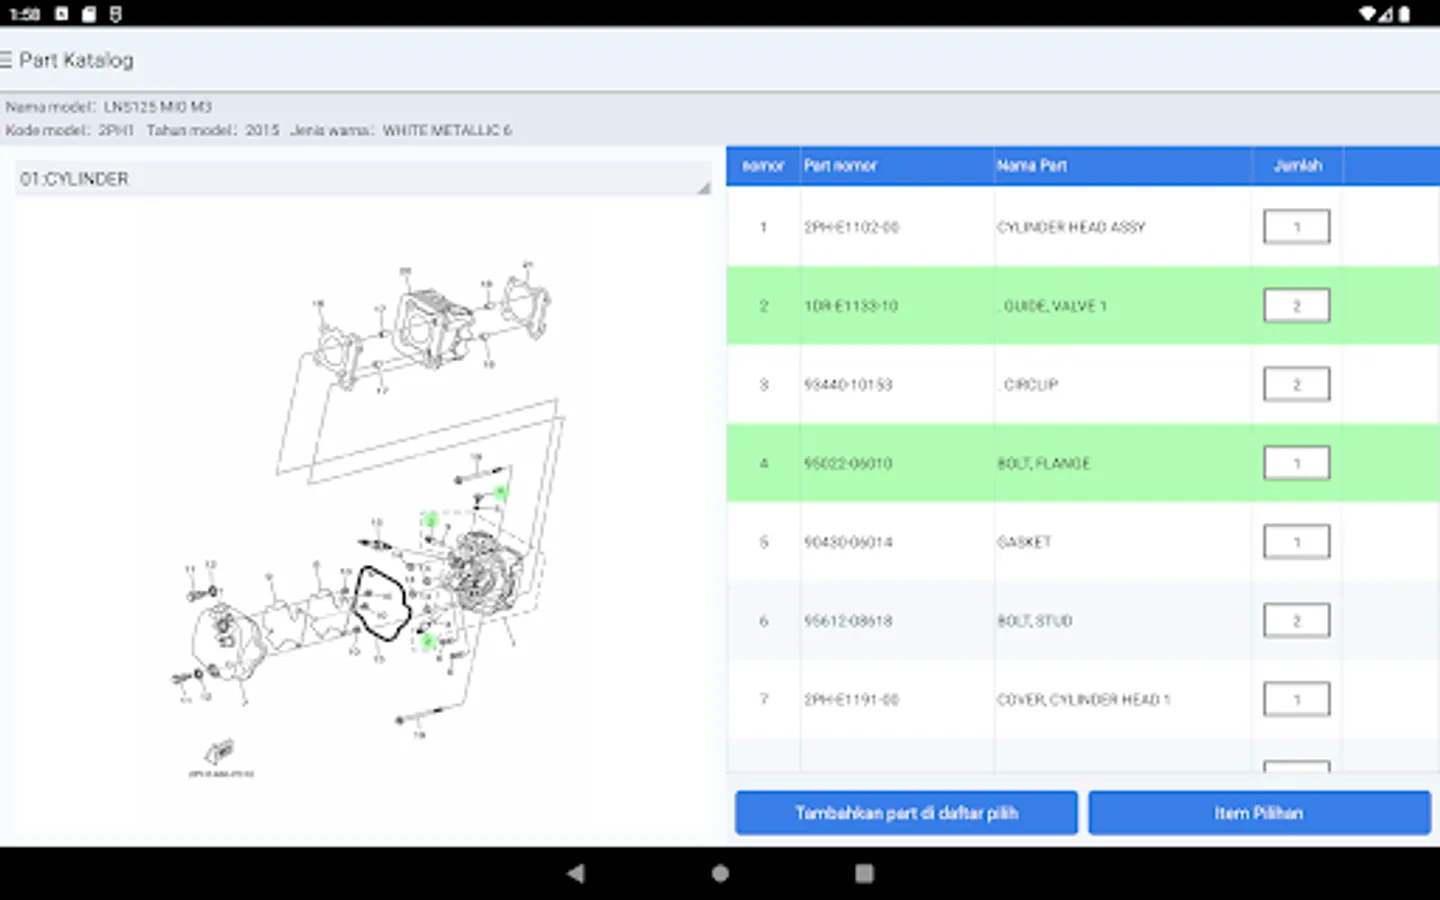Tap the Android back navigation button
This screenshot has width=1440, height=900.
point(575,873)
